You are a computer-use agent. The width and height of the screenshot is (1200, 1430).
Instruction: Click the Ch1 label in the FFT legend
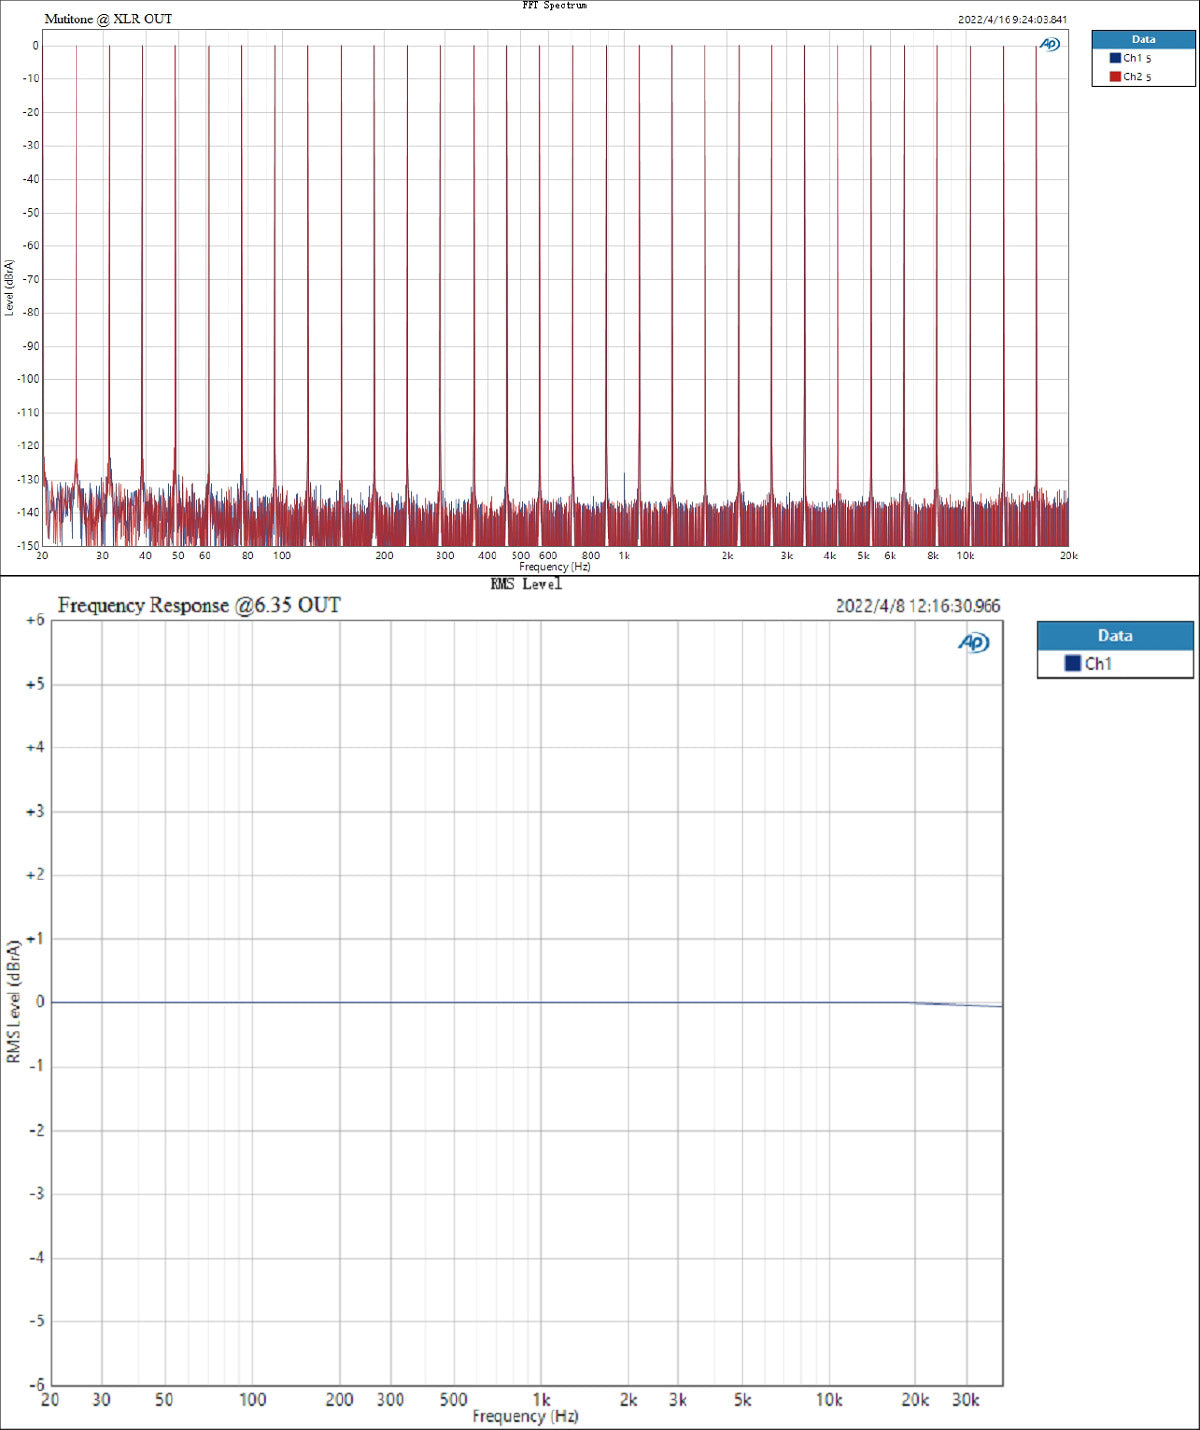(1133, 58)
